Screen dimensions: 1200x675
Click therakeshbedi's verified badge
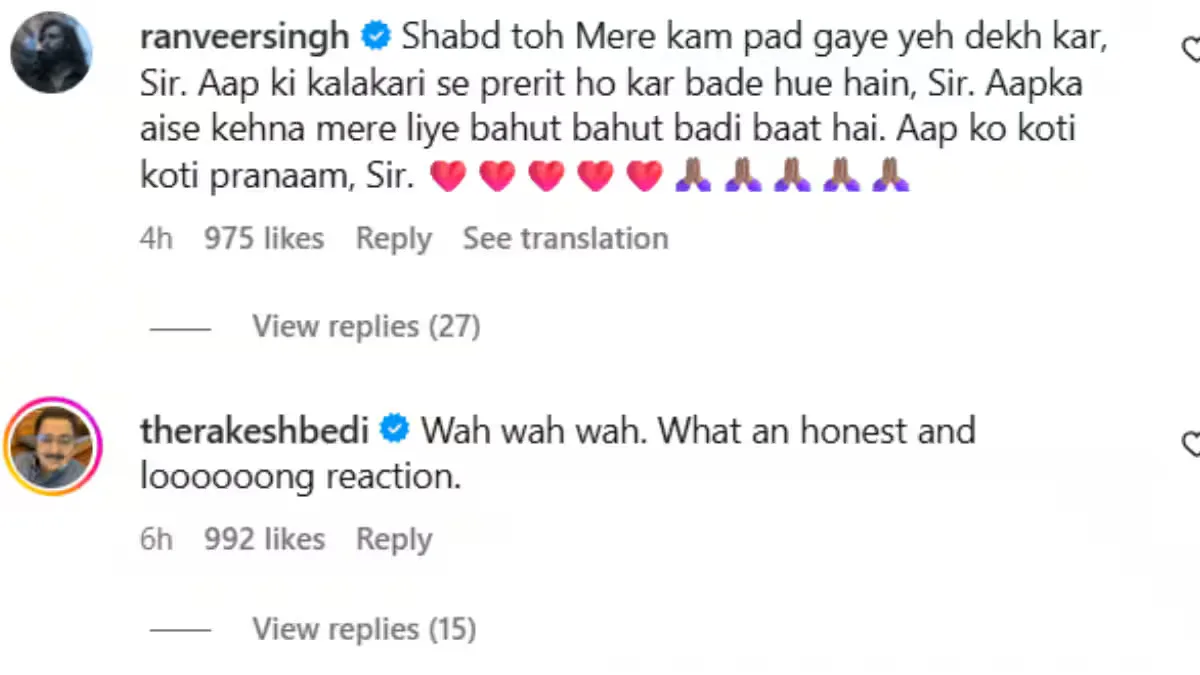pyautogui.click(x=394, y=429)
